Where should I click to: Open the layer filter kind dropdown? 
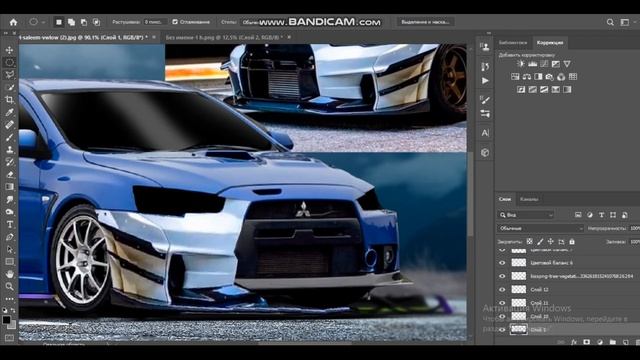[526, 215]
